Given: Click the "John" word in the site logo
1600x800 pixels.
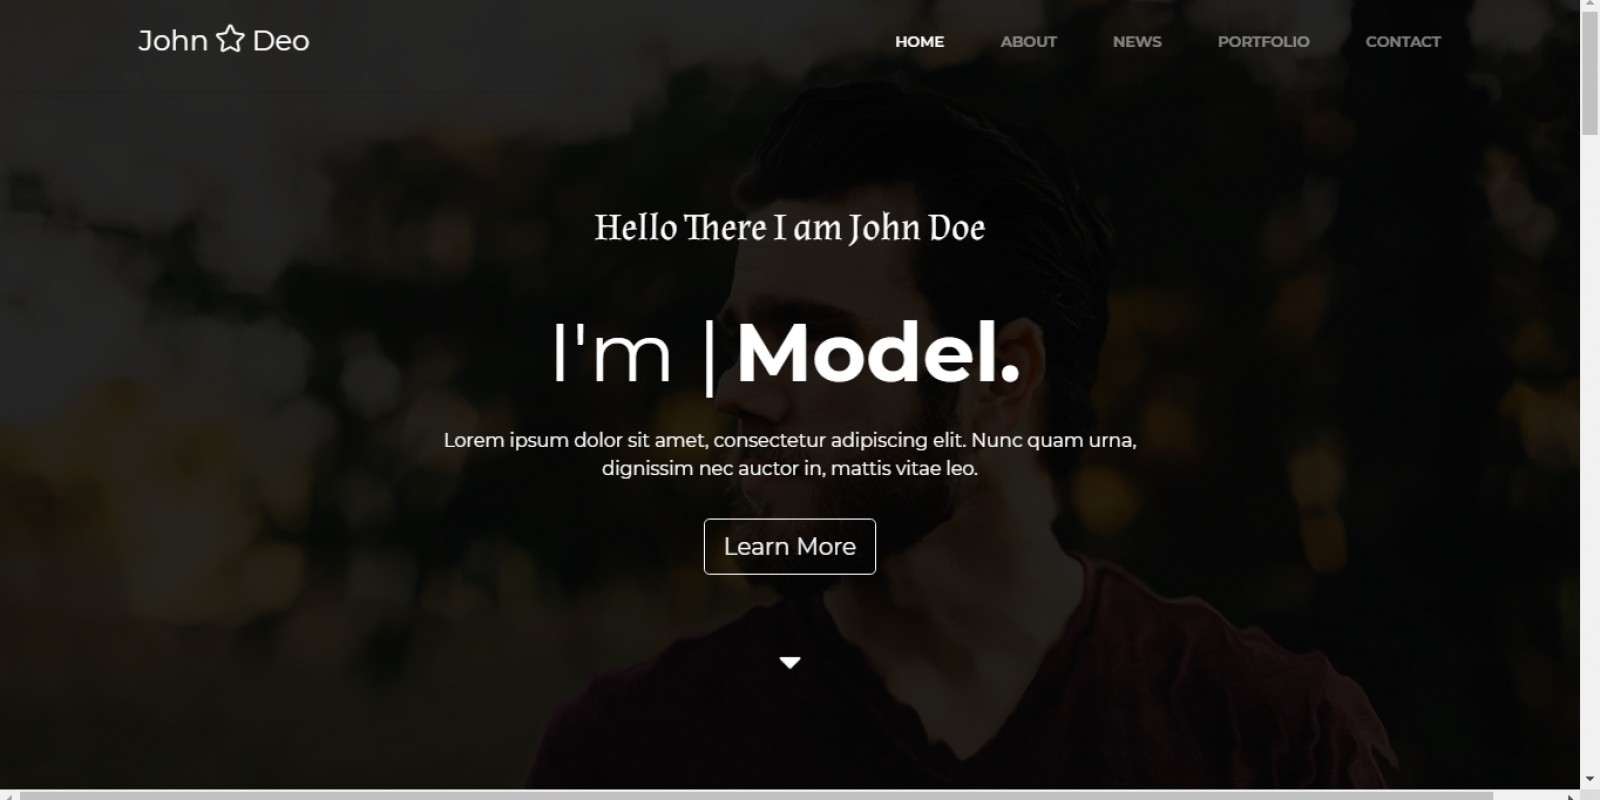Looking at the screenshot, I should click(x=173, y=40).
